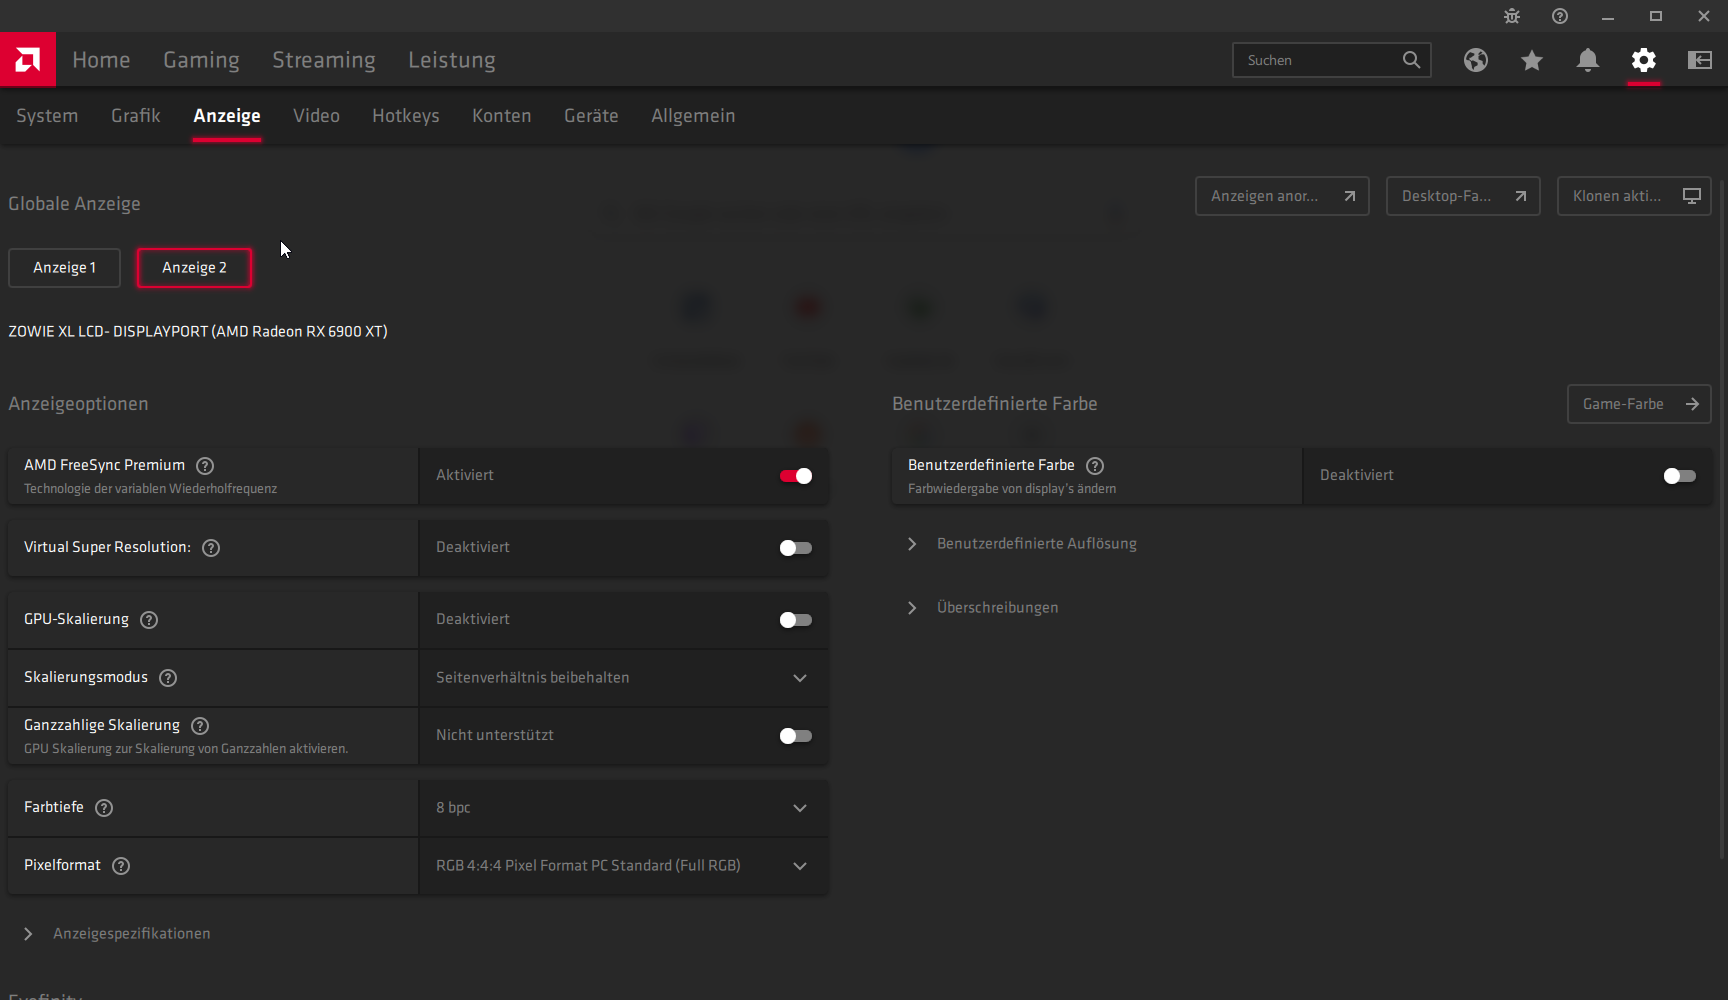
Task: Open the Skalierungsmodus dropdown
Action: [623, 678]
